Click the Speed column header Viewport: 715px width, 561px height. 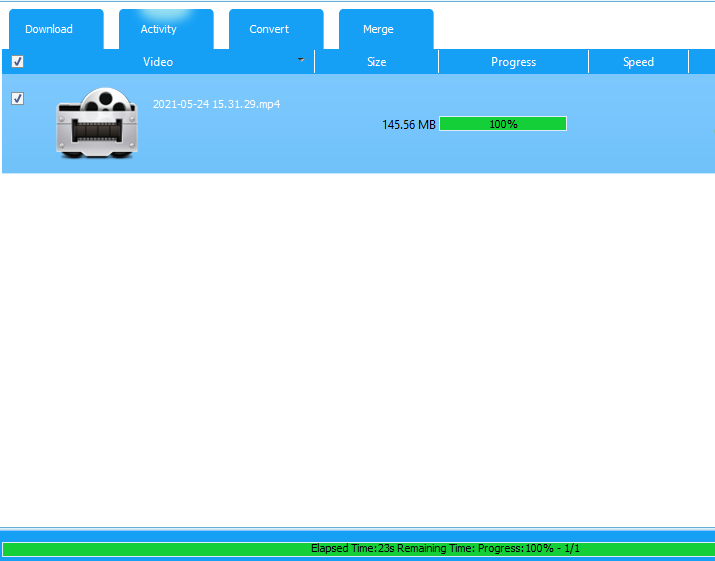638,62
